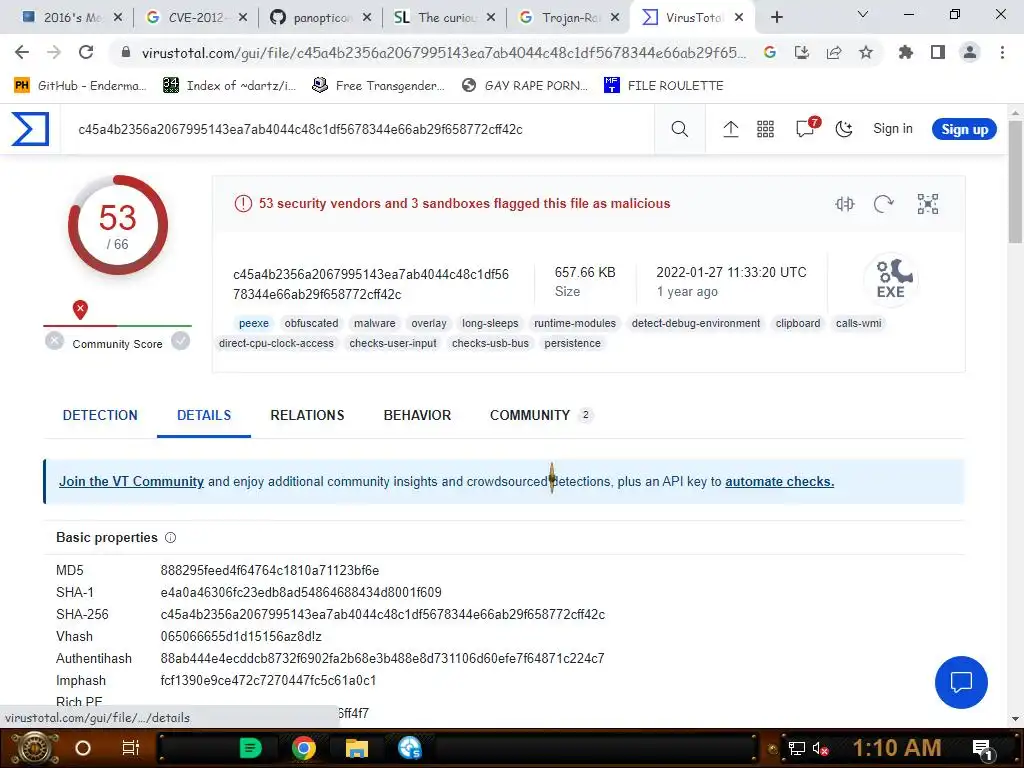
Task: Click the checks-usb-bus tag
Action: [x=490, y=344]
